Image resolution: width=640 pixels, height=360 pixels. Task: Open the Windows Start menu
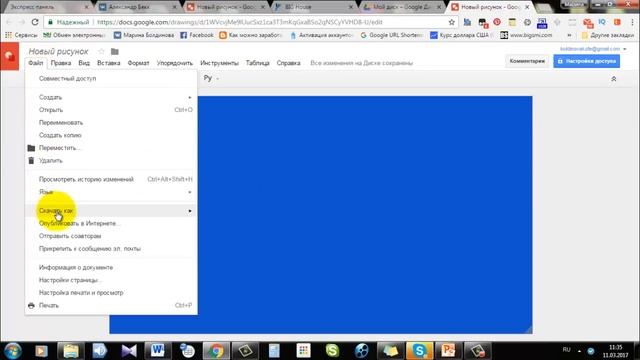pos(13,351)
